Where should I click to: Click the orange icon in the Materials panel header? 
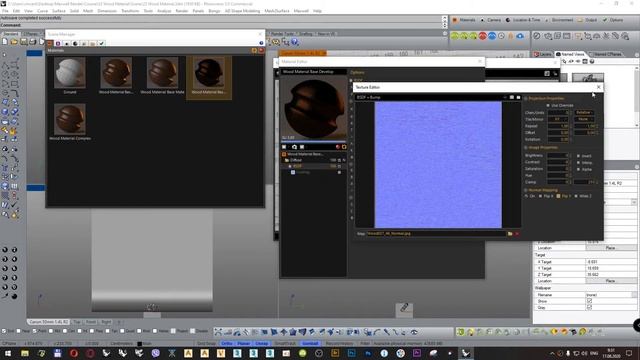(x=254, y=51)
